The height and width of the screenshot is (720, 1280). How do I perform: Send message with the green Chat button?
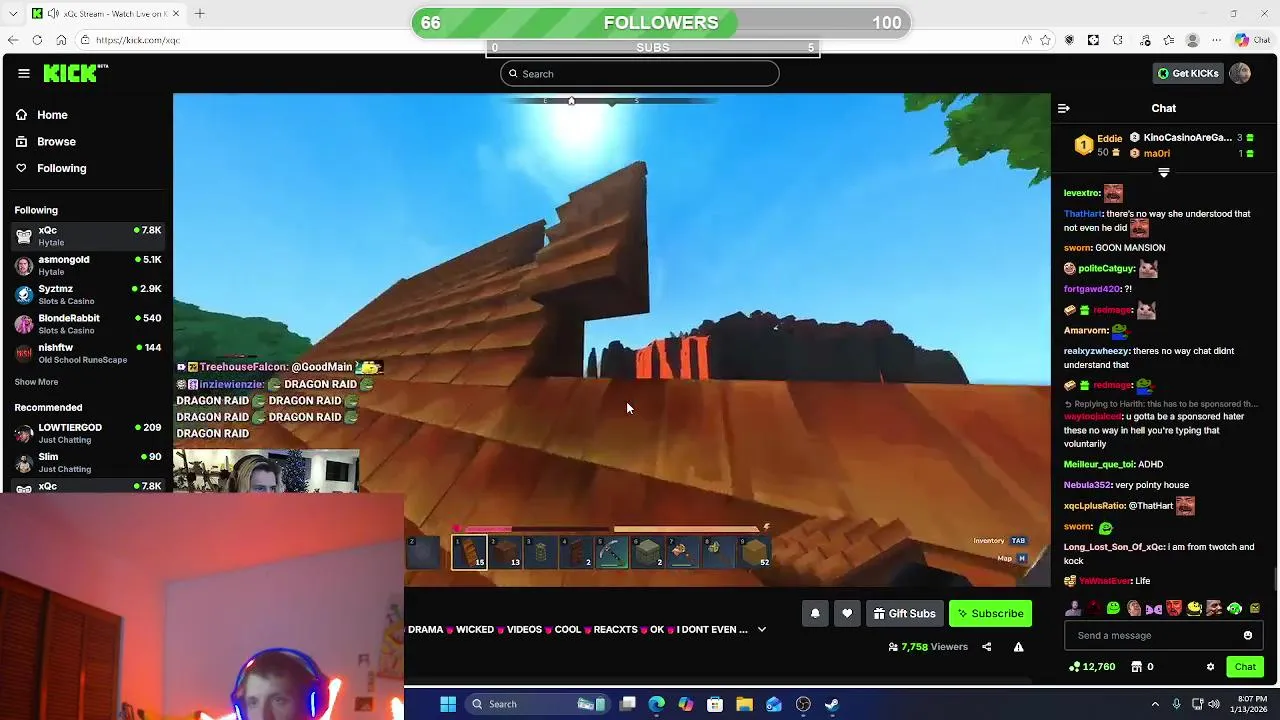1245,667
